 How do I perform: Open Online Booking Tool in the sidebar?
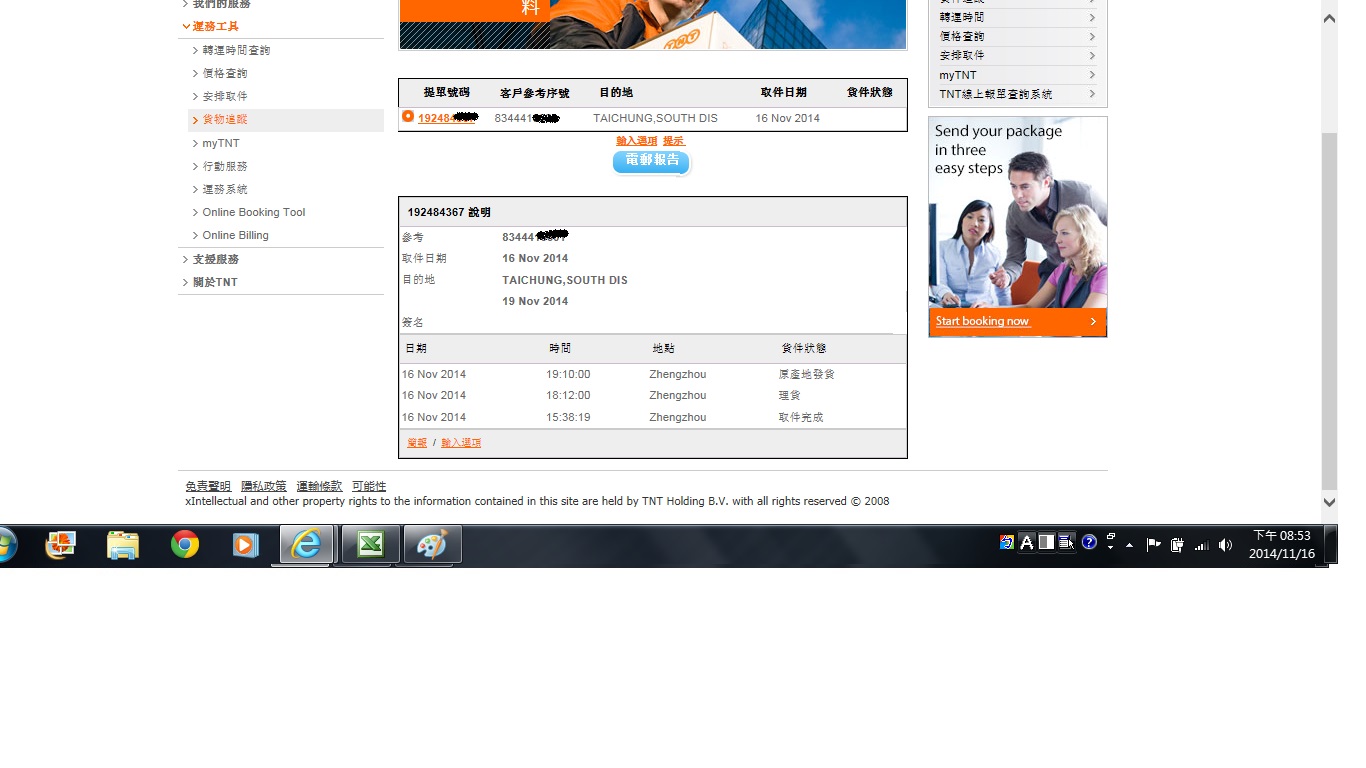pos(253,212)
